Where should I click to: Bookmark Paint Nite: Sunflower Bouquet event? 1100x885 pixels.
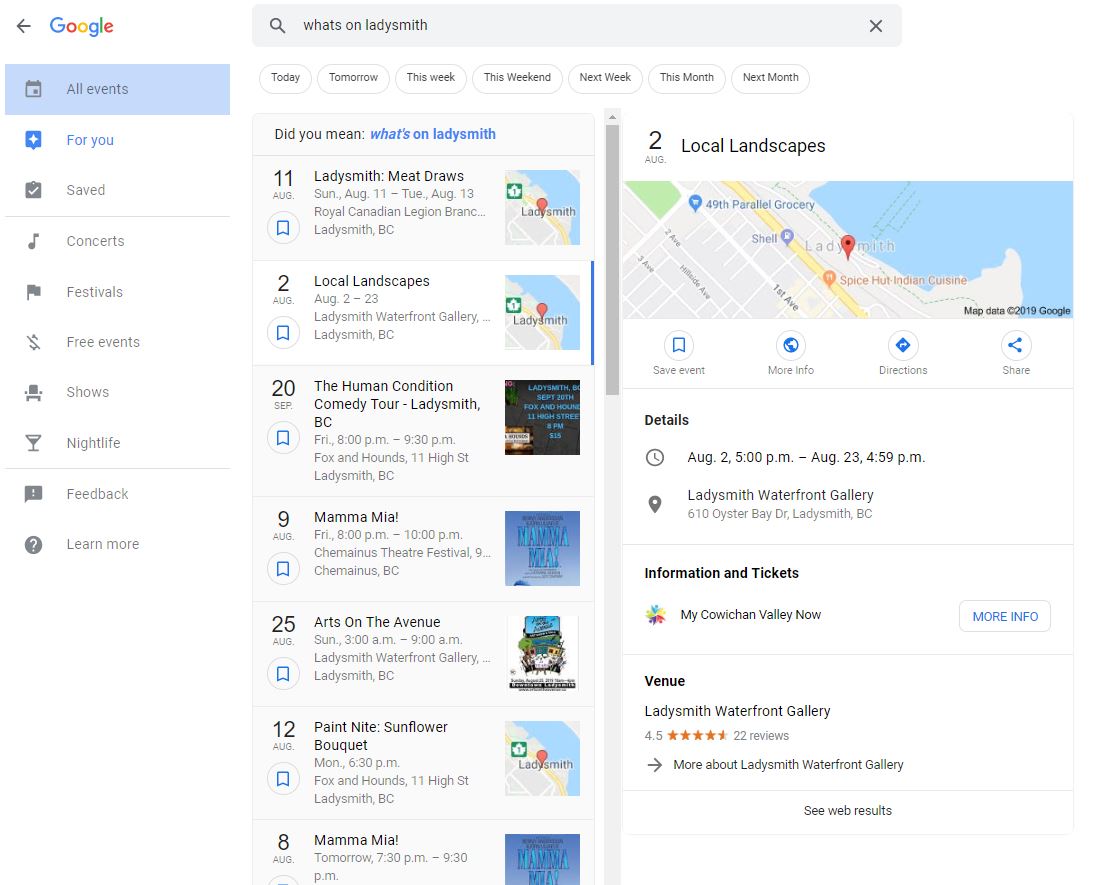tap(283, 779)
